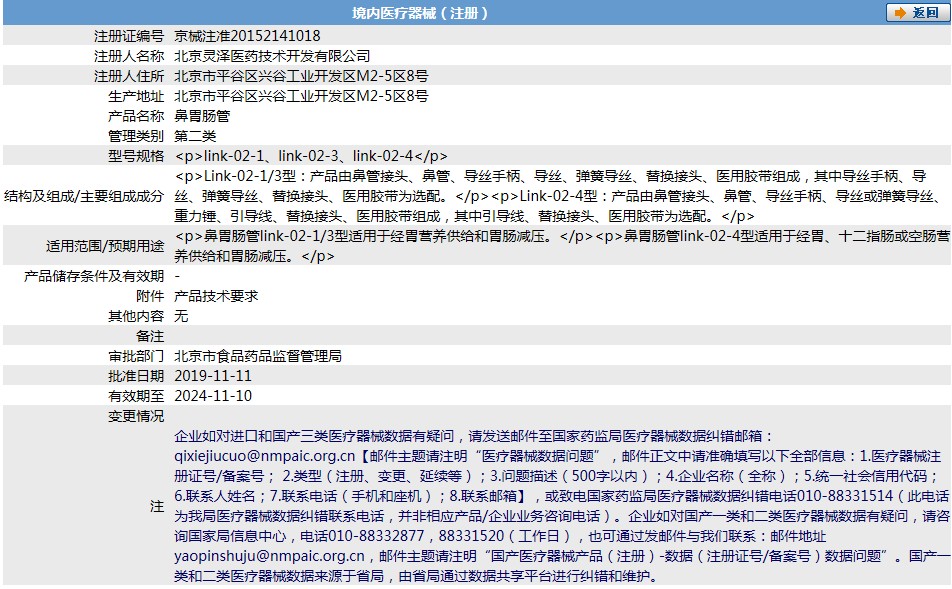Click the 注册人名称 label
Screen dimensions: 952x589
click(x=129, y=56)
